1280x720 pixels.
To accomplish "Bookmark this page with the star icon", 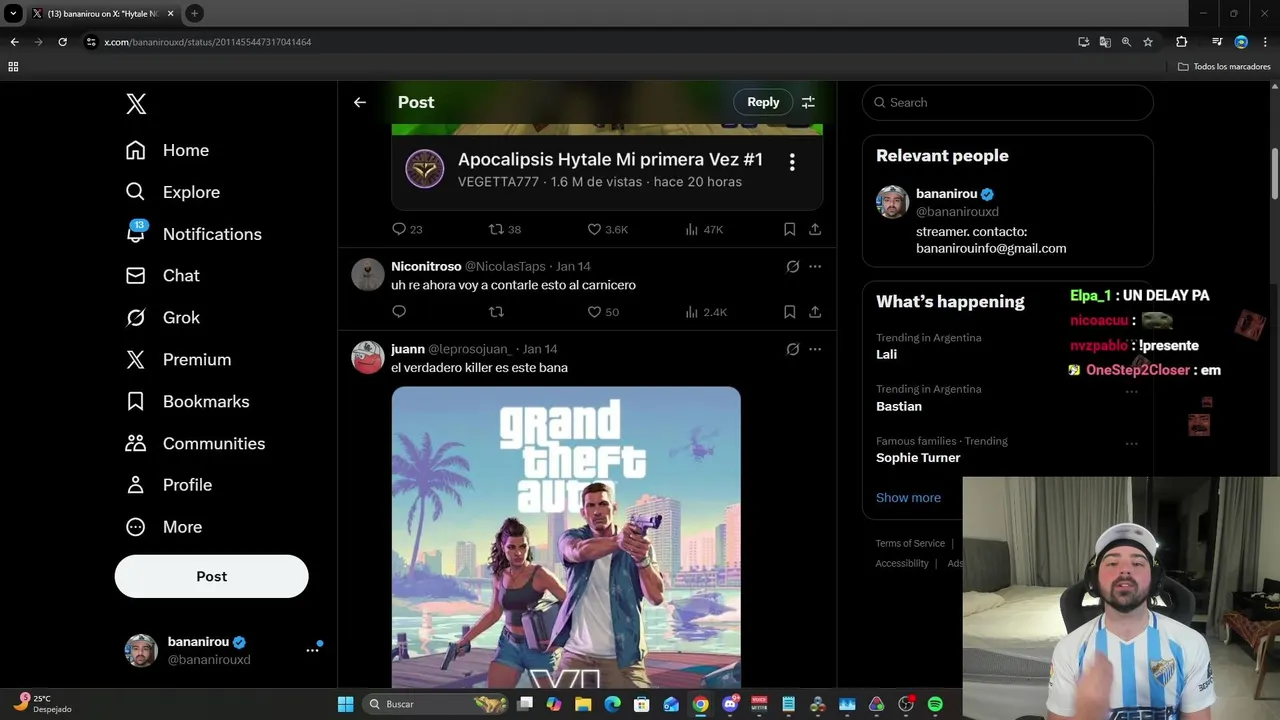I will tap(1148, 42).
